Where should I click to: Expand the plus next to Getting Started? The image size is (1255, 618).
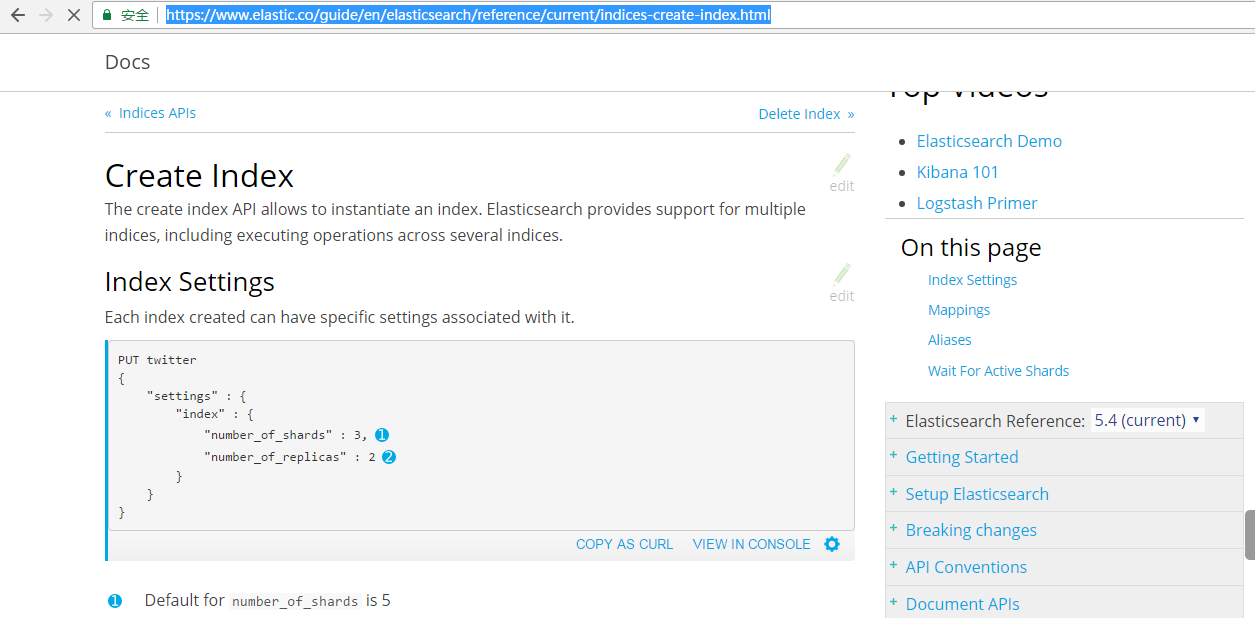point(894,456)
